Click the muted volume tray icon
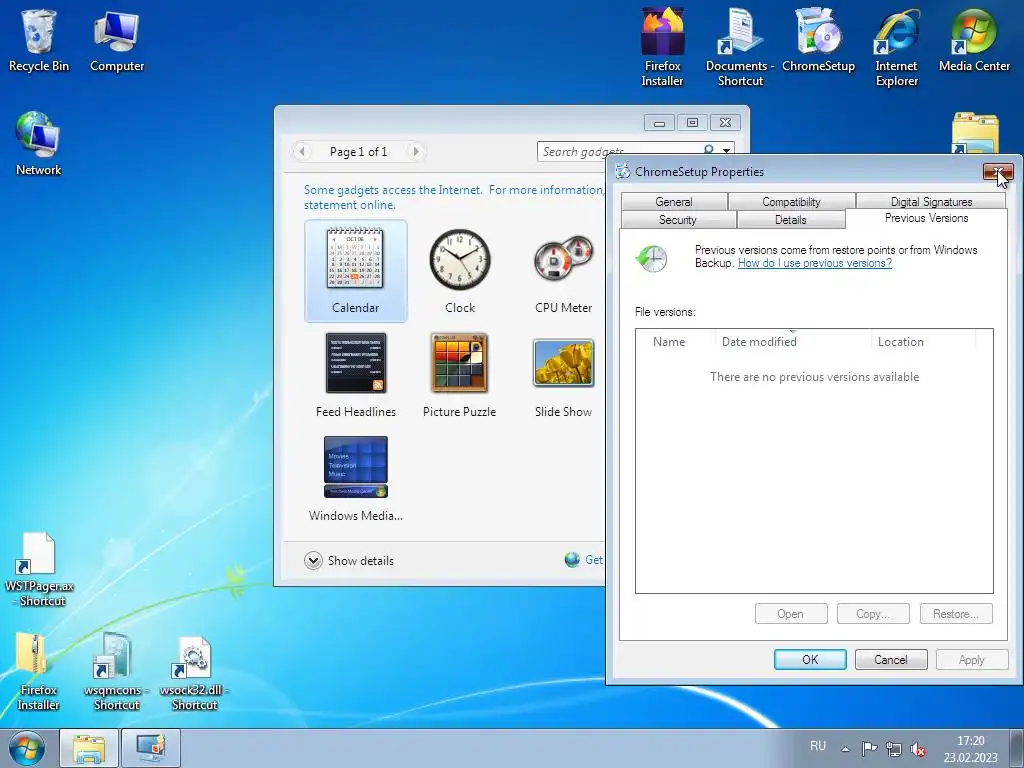The height and width of the screenshot is (768, 1024). (918, 749)
